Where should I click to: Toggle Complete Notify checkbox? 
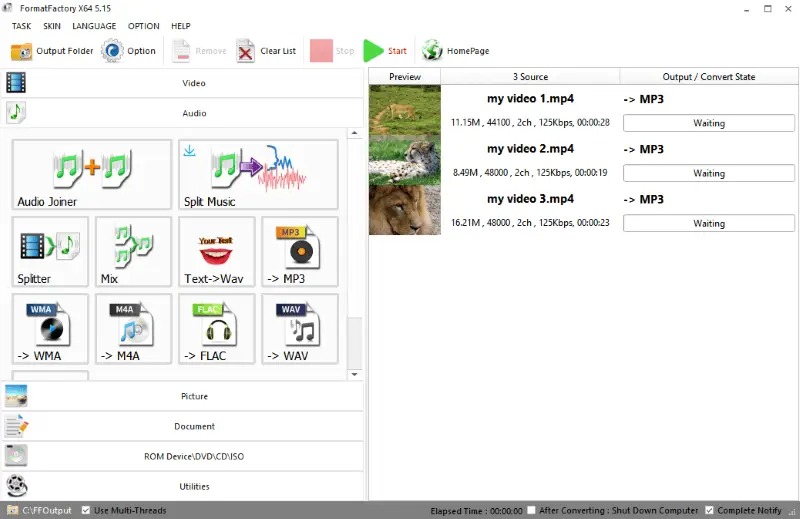(x=709, y=510)
